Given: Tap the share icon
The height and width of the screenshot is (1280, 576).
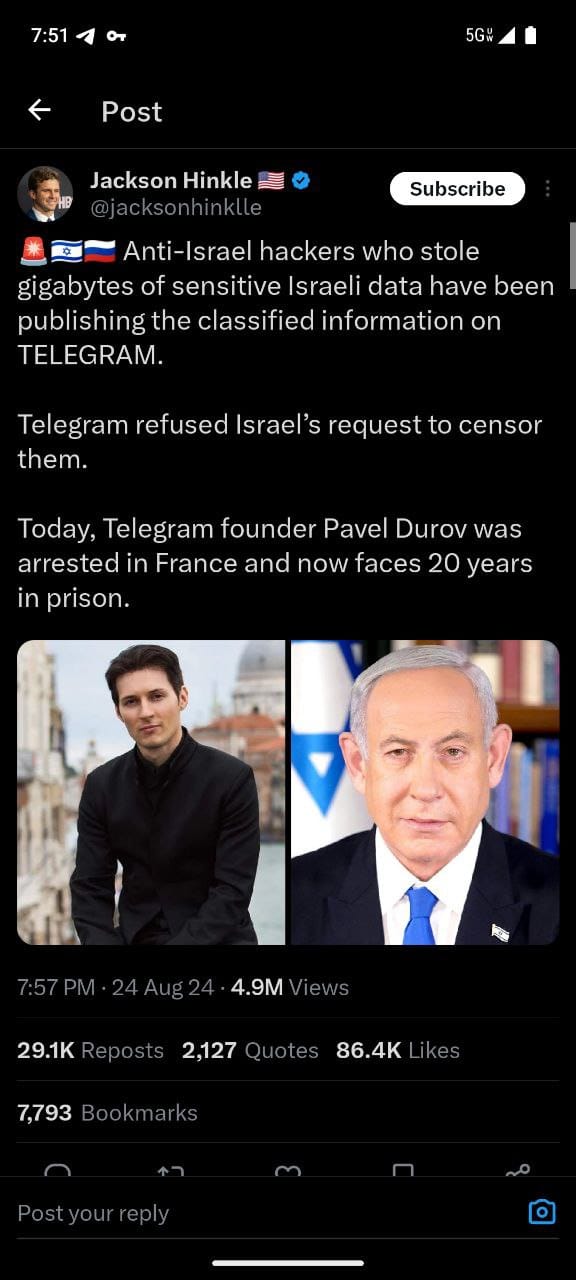Looking at the screenshot, I should tap(518, 1170).
